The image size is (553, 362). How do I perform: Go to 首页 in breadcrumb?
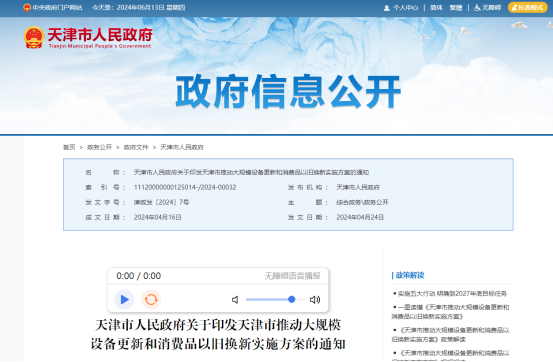(69, 147)
